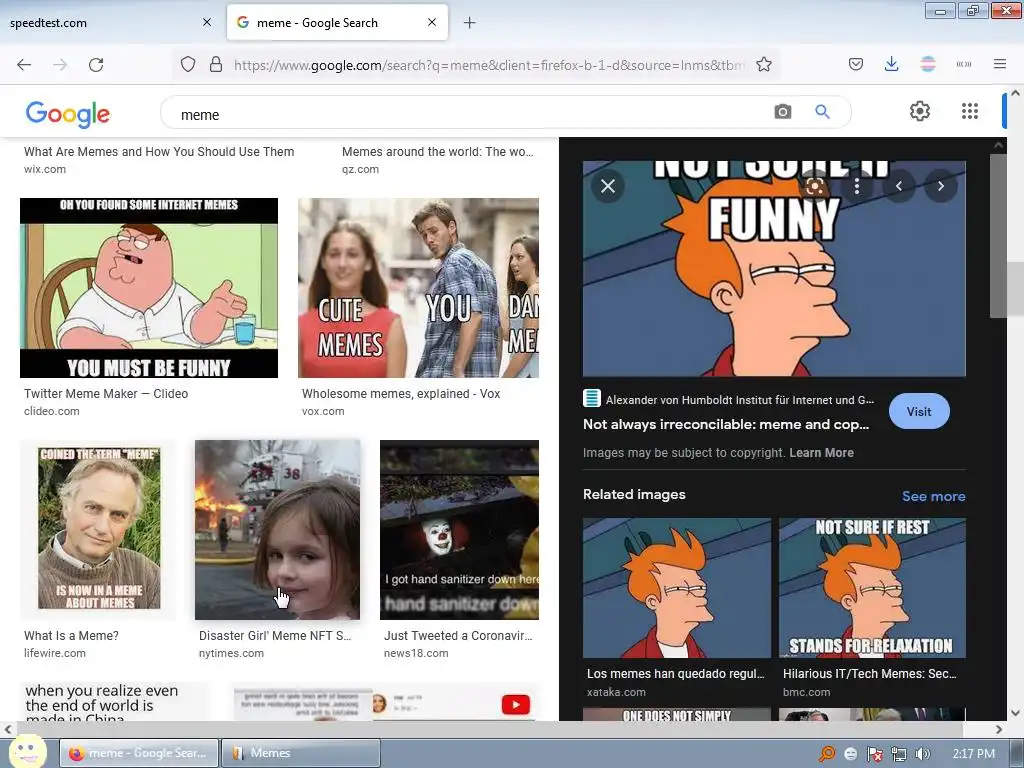Show the previous image in preview

[899, 187]
